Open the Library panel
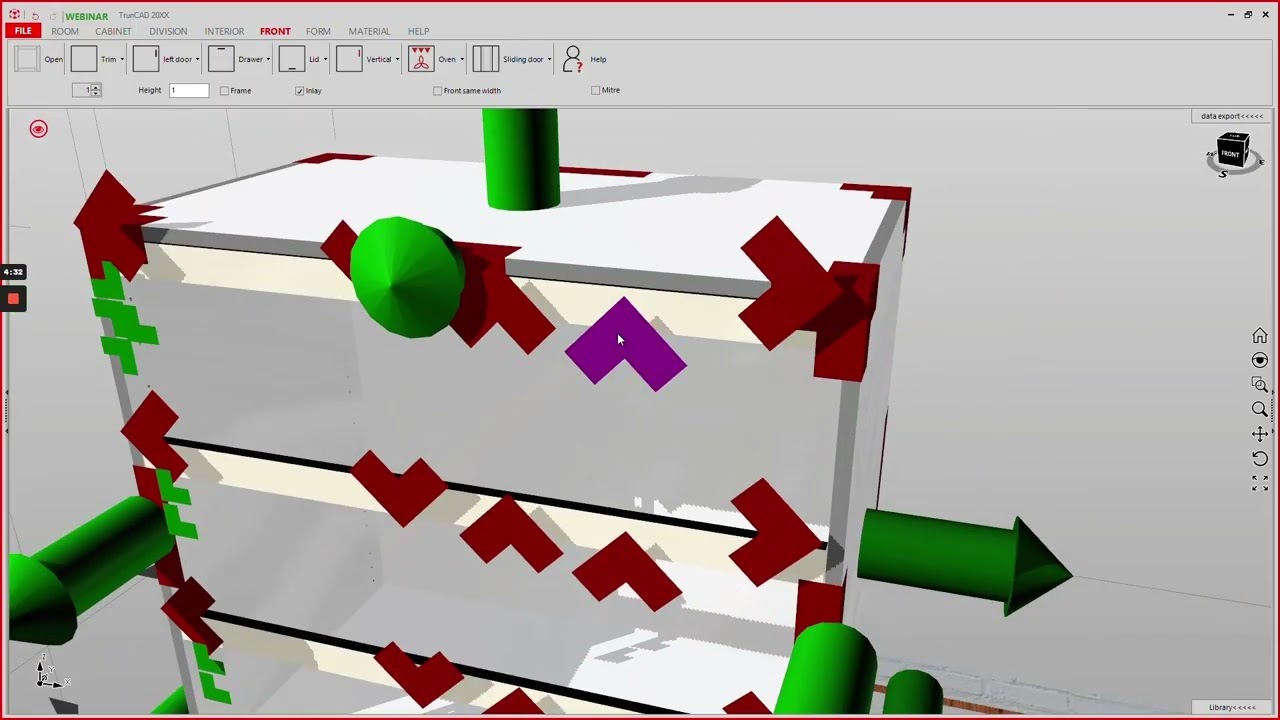Viewport: 1280px width, 720px height. (1232, 707)
